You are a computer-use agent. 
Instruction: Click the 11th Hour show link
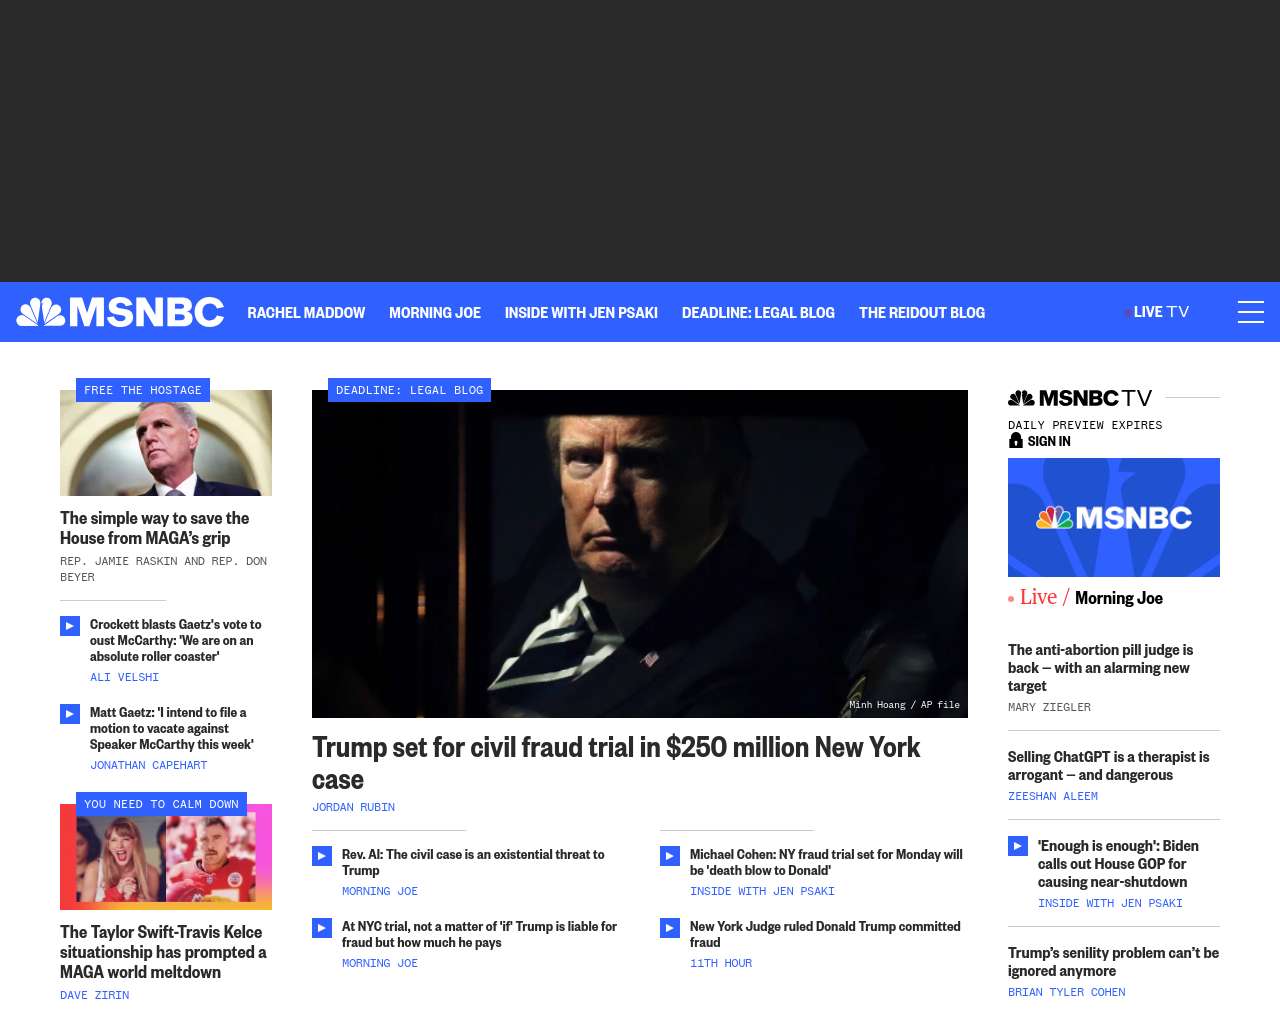[x=721, y=963]
